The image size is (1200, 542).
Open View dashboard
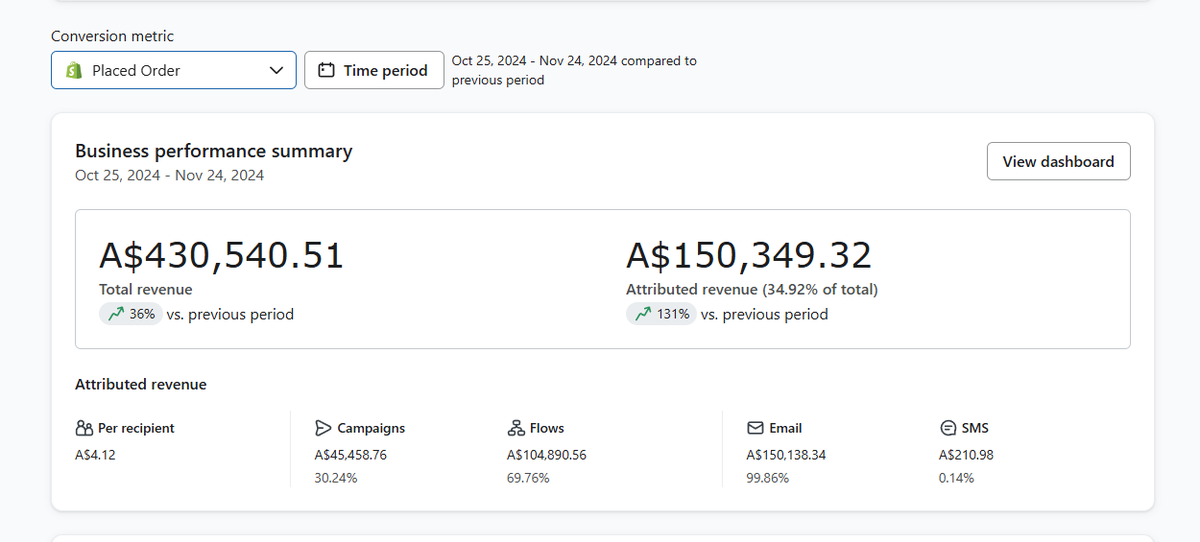[x=1058, y=161]
